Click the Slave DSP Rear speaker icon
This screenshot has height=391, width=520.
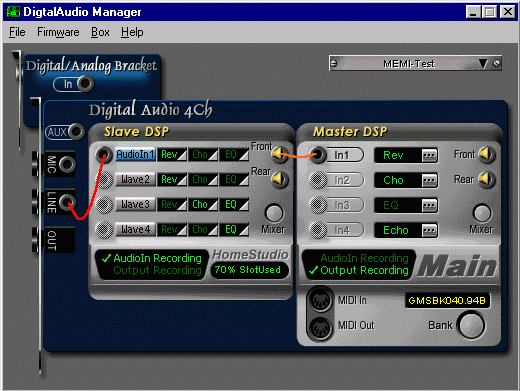[279, 179]
